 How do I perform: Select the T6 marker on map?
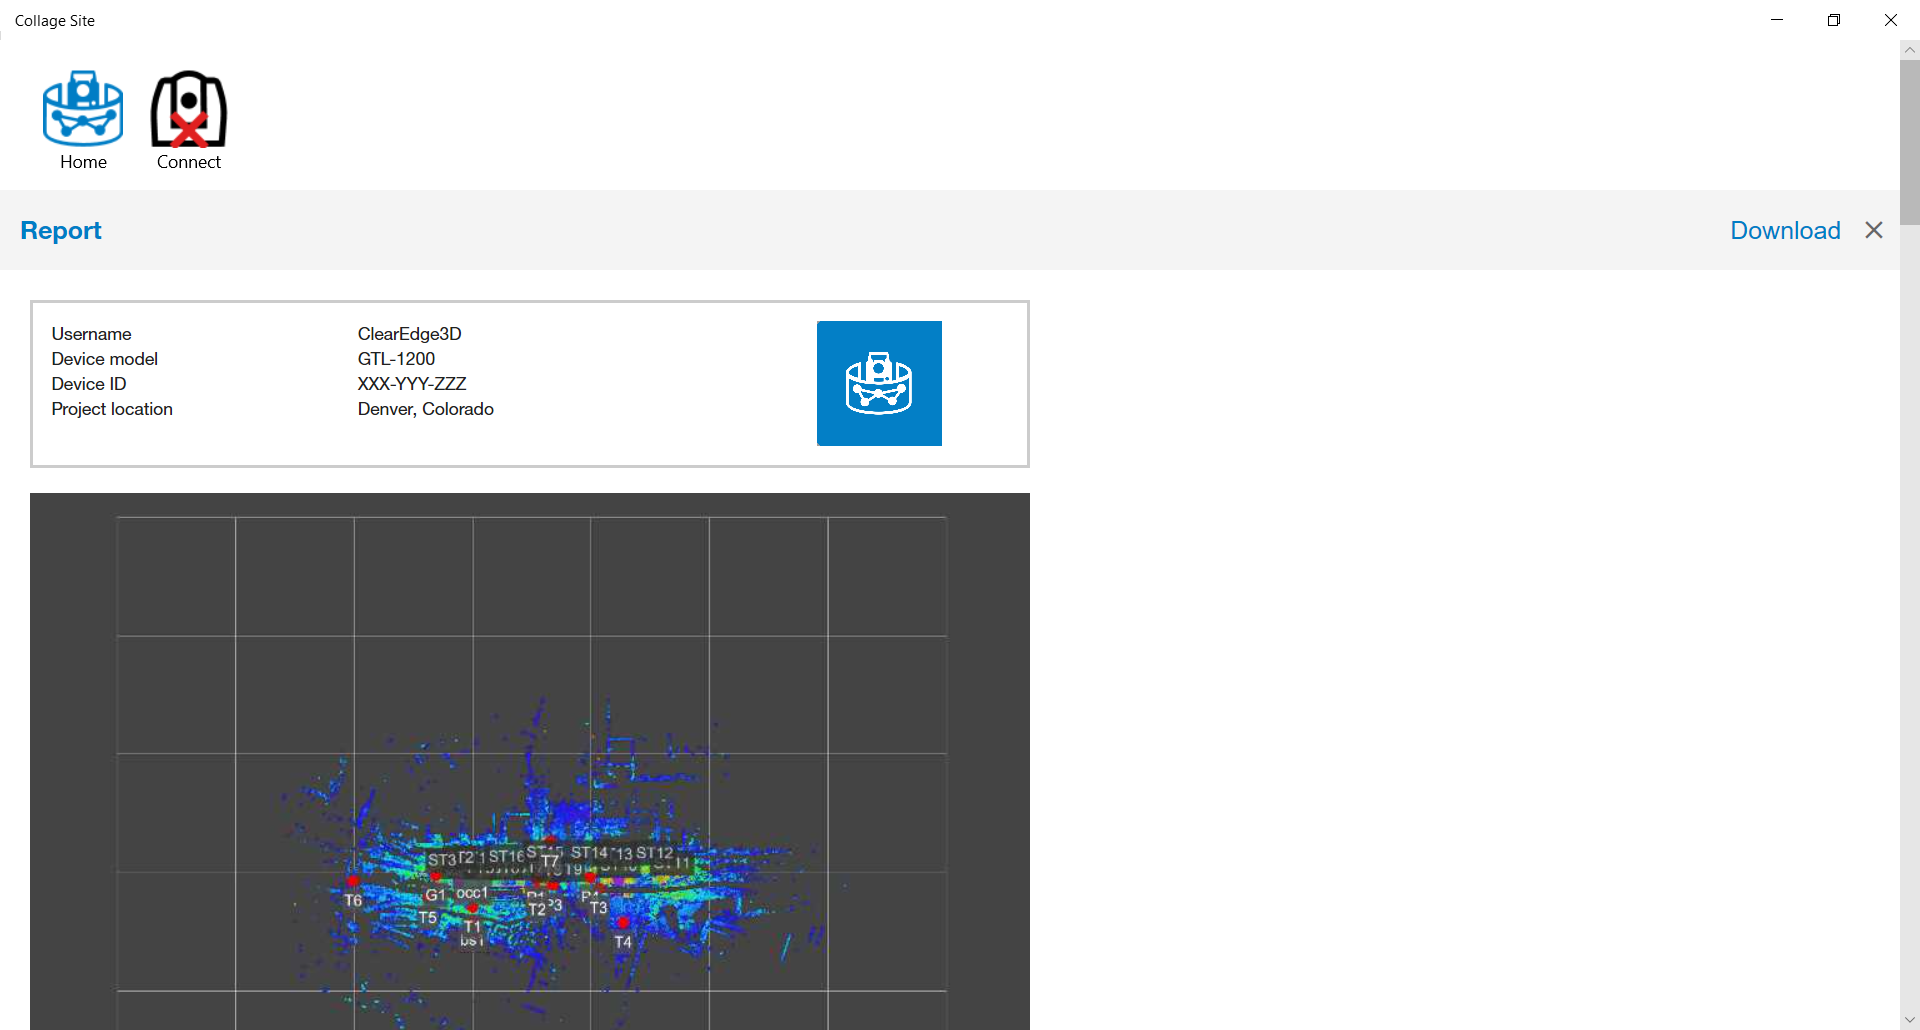353,900
